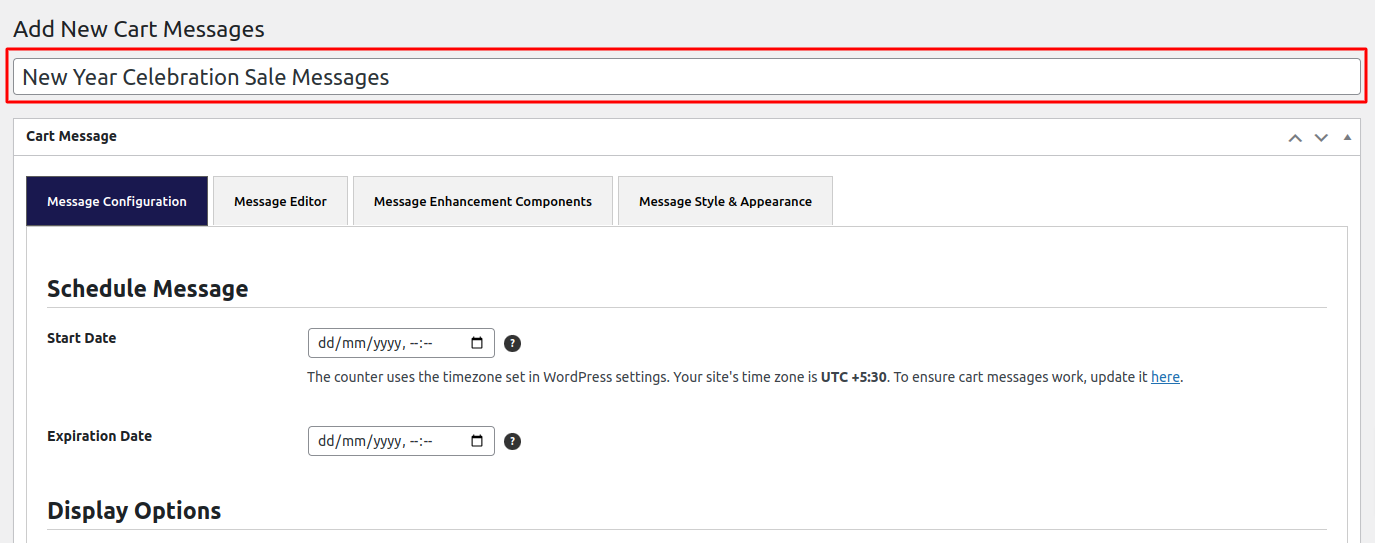Click the Start Date help question mark
The height and width of the screenshot is (543, 1375).
click(512, 344)
